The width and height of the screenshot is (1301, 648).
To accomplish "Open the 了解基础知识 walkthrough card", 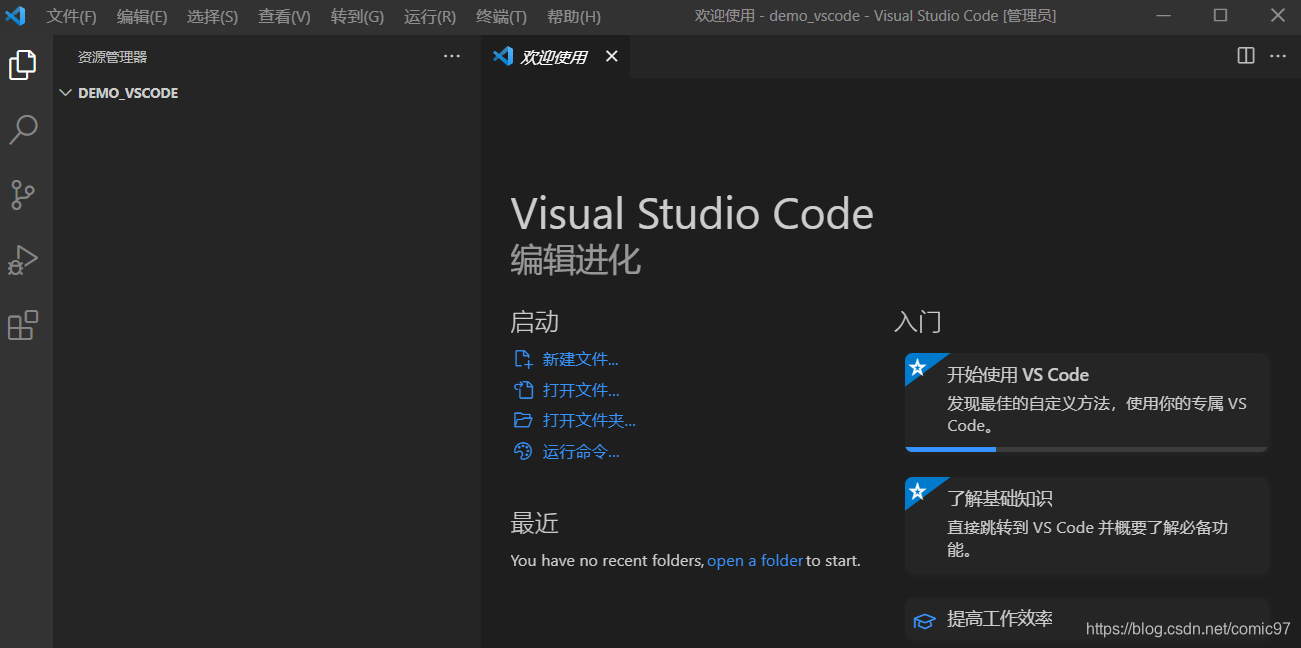I will tap(1087, 525).
